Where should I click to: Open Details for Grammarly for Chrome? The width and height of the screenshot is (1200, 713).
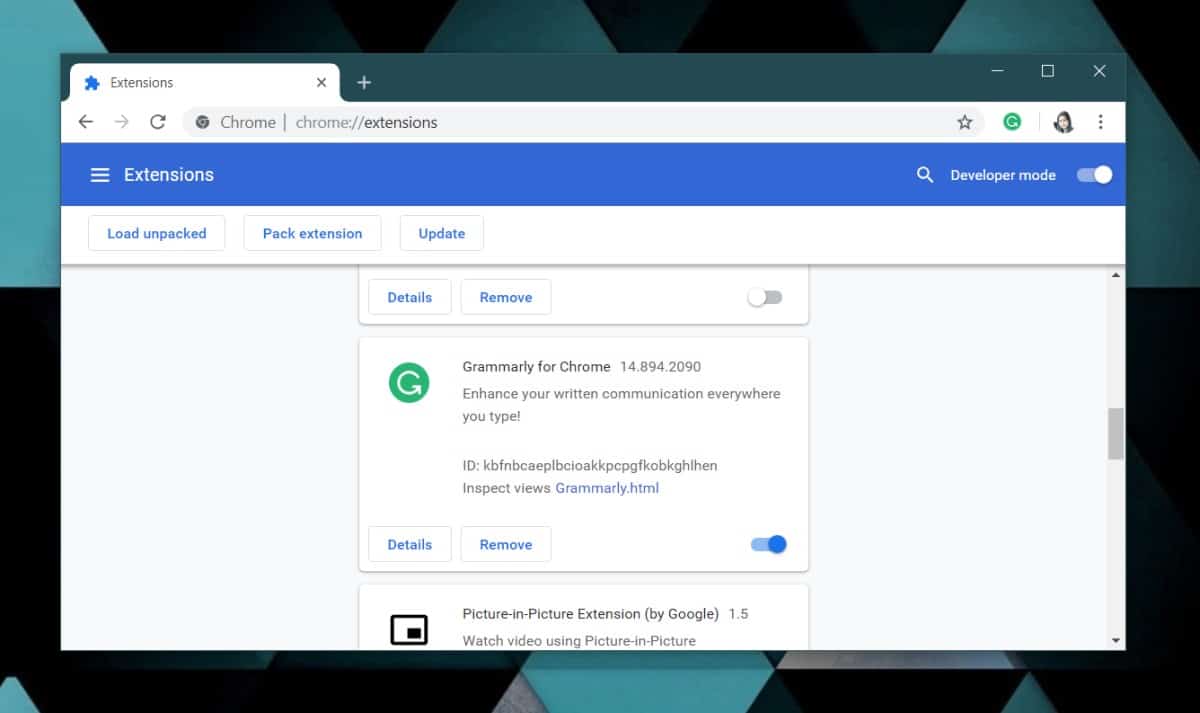pyautogui.click(x=409, y=544)
